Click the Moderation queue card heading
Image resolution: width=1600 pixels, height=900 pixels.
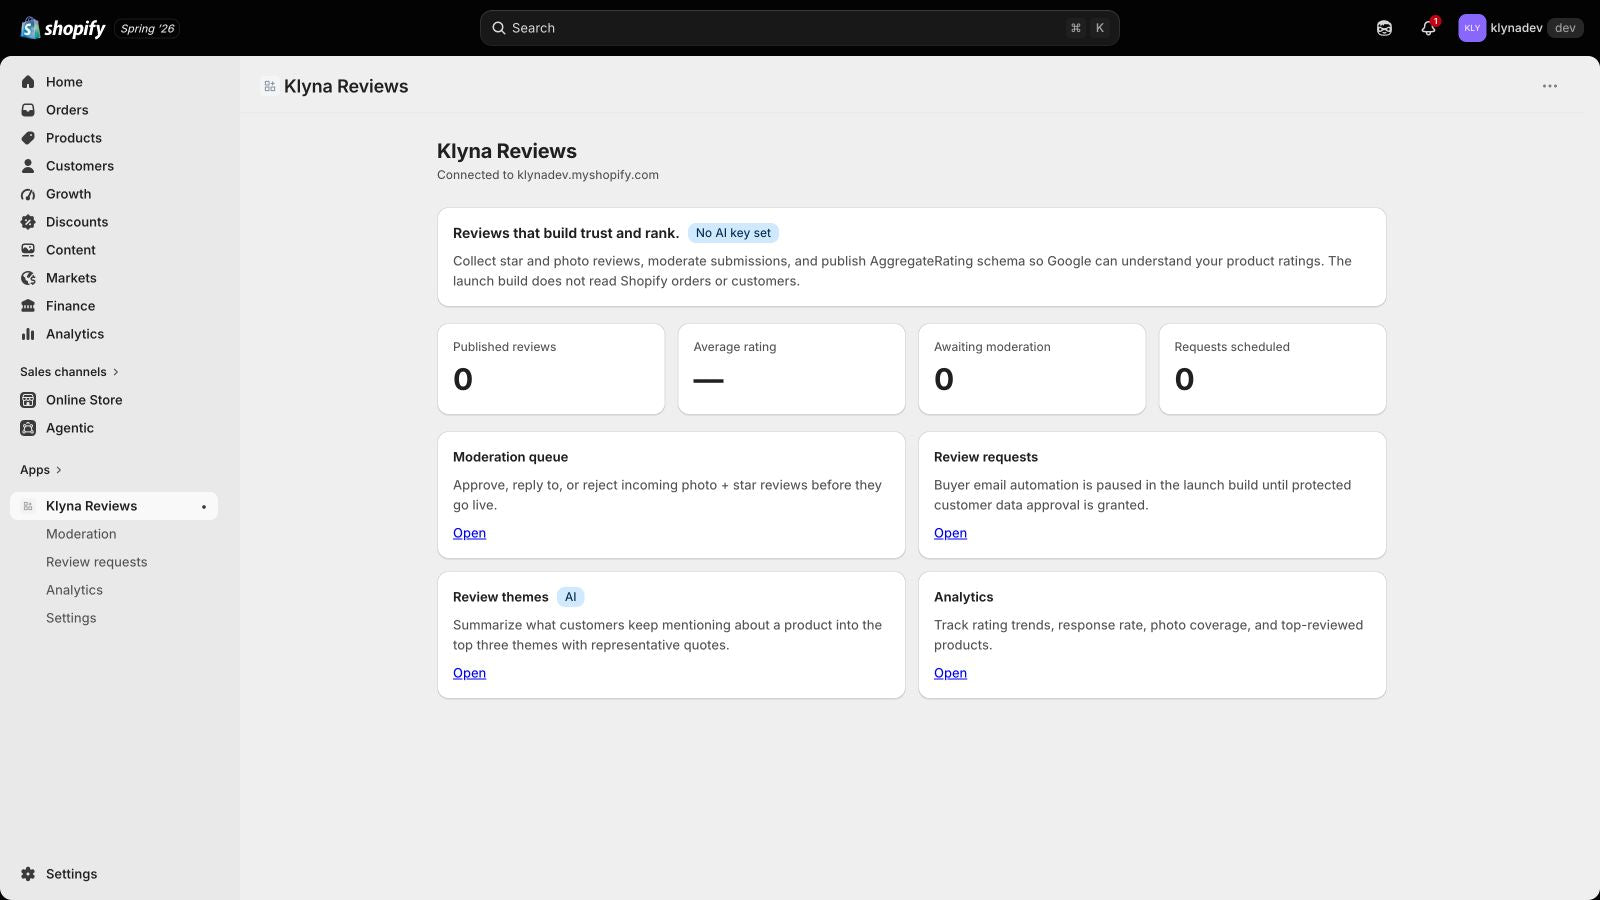(x=510, y=457)
